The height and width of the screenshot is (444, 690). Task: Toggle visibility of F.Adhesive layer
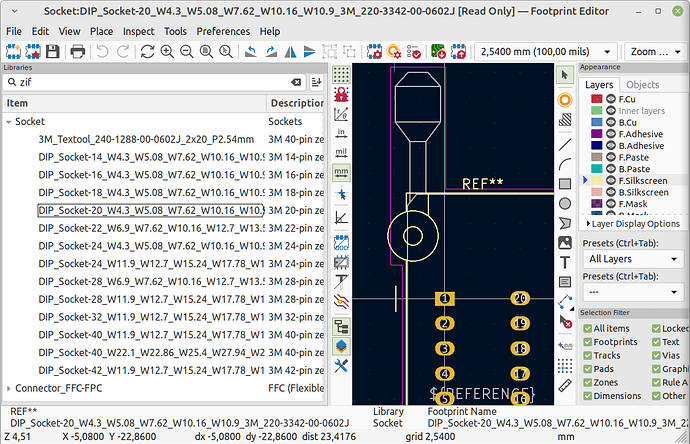pos(611,134)
